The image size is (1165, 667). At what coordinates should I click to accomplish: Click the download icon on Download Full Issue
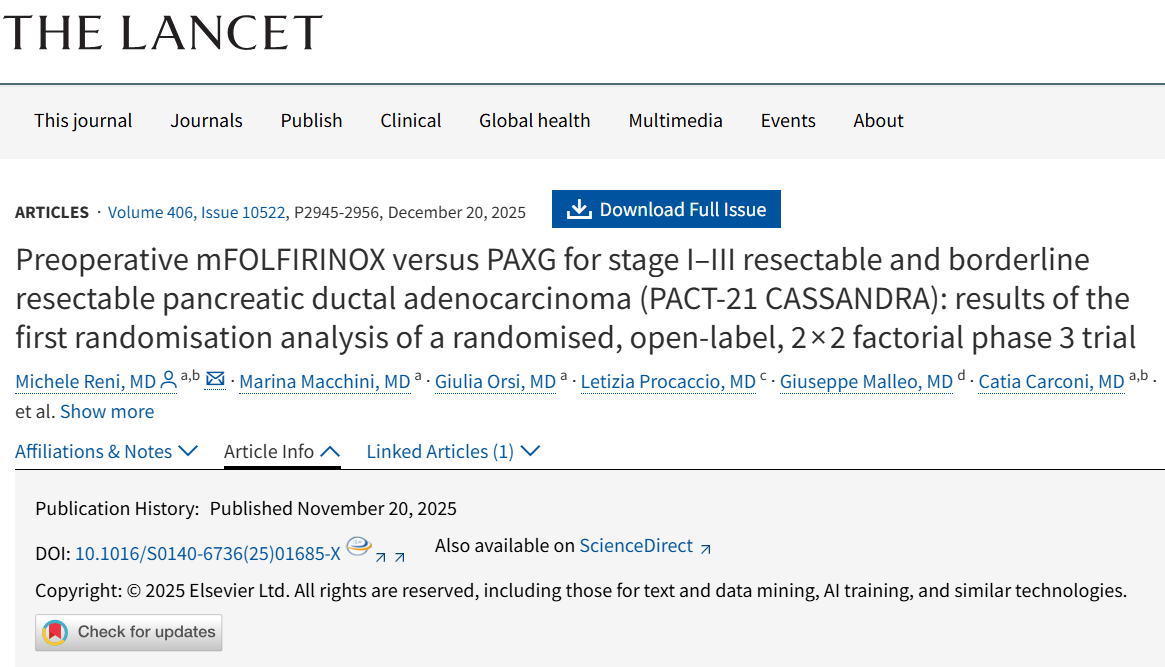pos(579,209)
